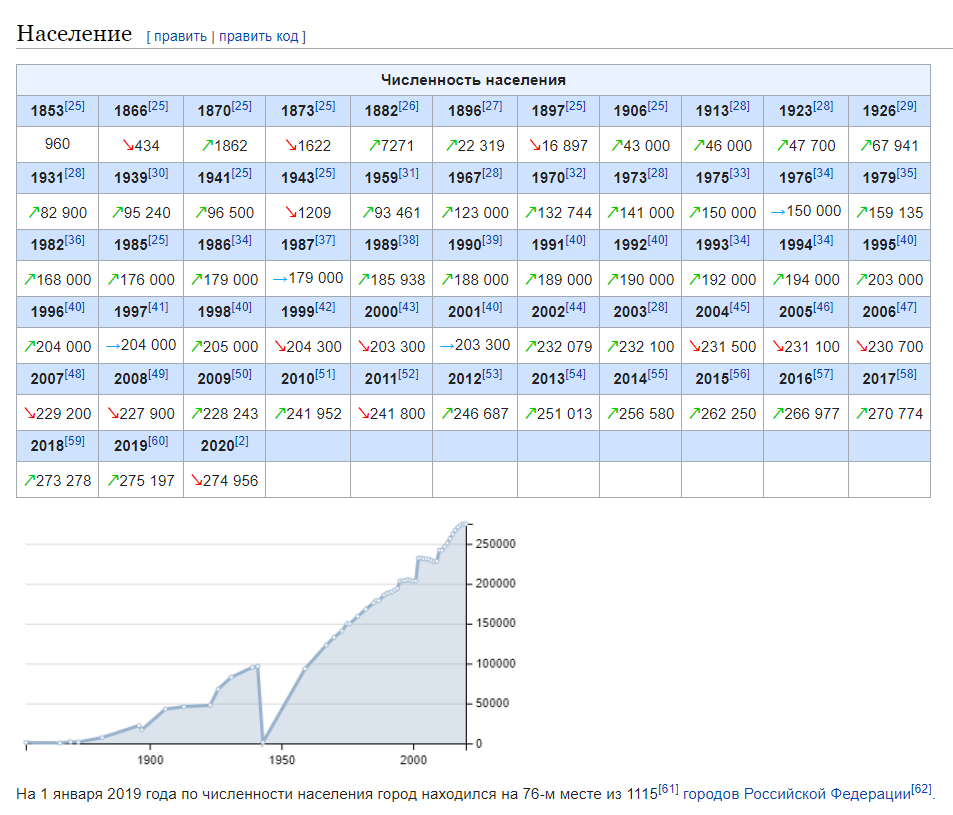Viewport: 953px width, 815px height.
Task: Click reference 29 next to 1926
Action: (x=907, y=106)
